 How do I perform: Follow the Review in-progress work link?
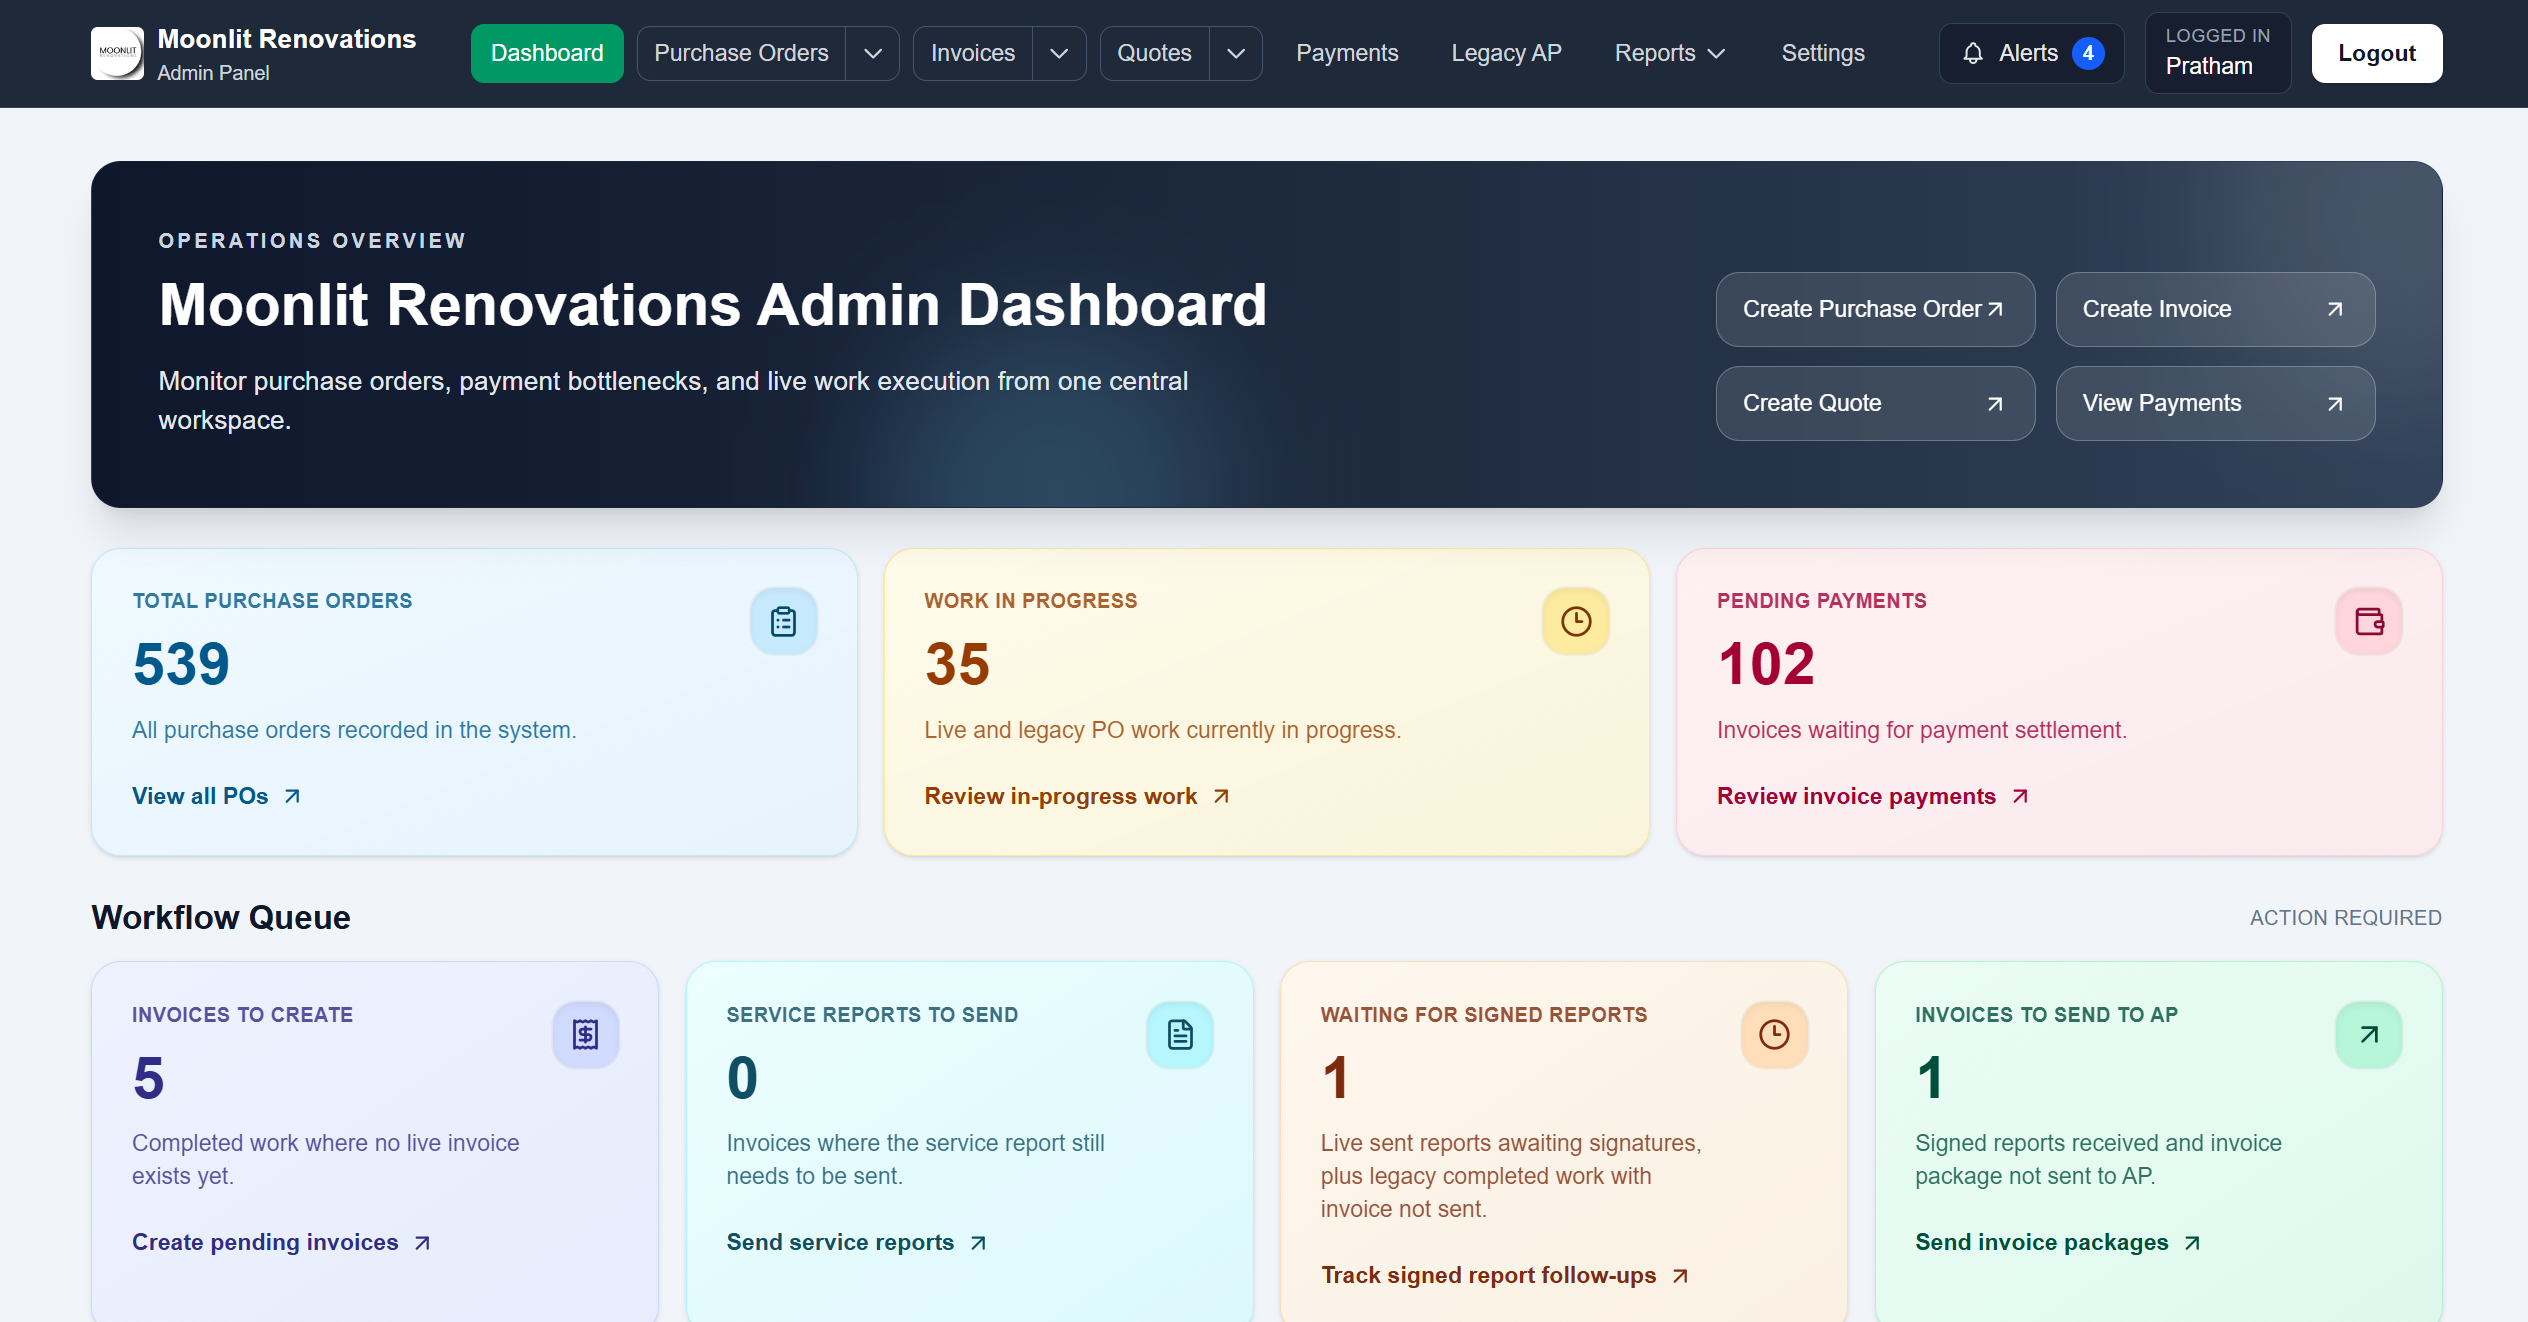click(x=1077, y=796)
